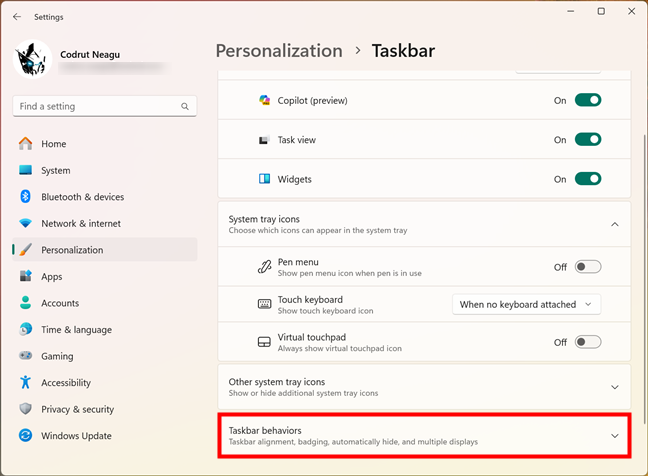The height and width of the screenshot is (476, 648).
Task: Click the Gaming controller icon in sidebar
Action: pyautogui.click(x=26, y=356)
